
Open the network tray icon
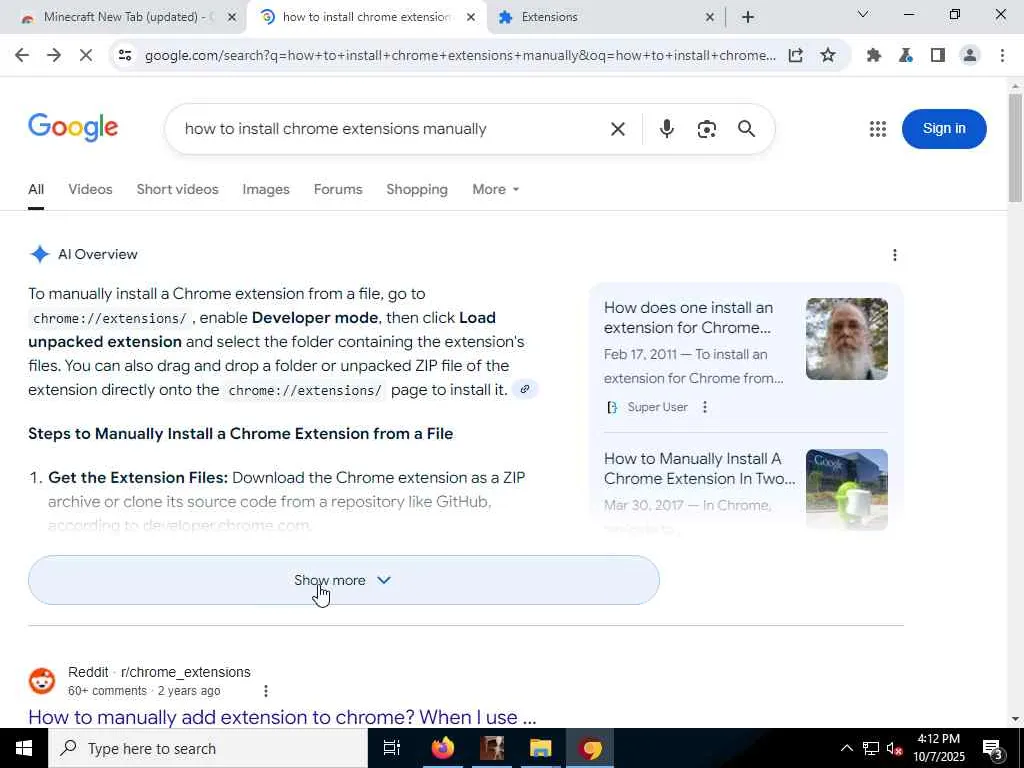(x=871, y=748)
